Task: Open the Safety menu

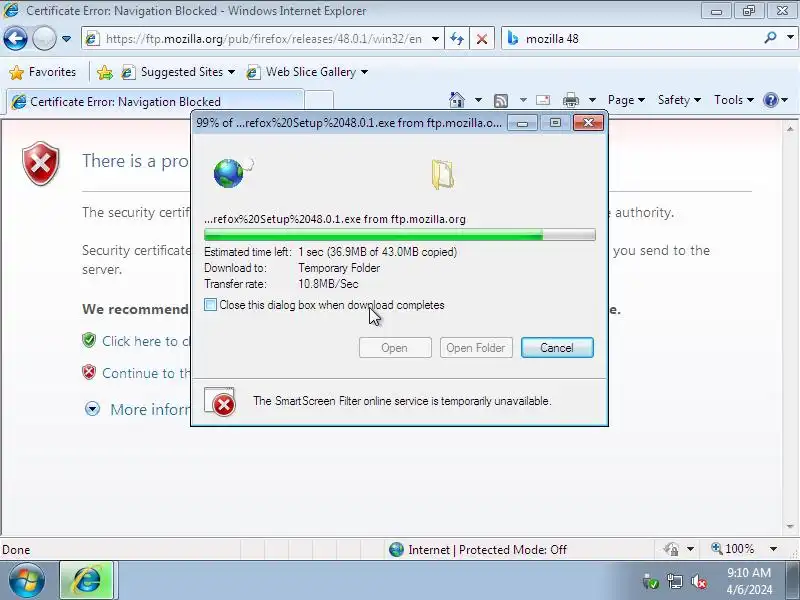Action: click(x=679, y=100)
